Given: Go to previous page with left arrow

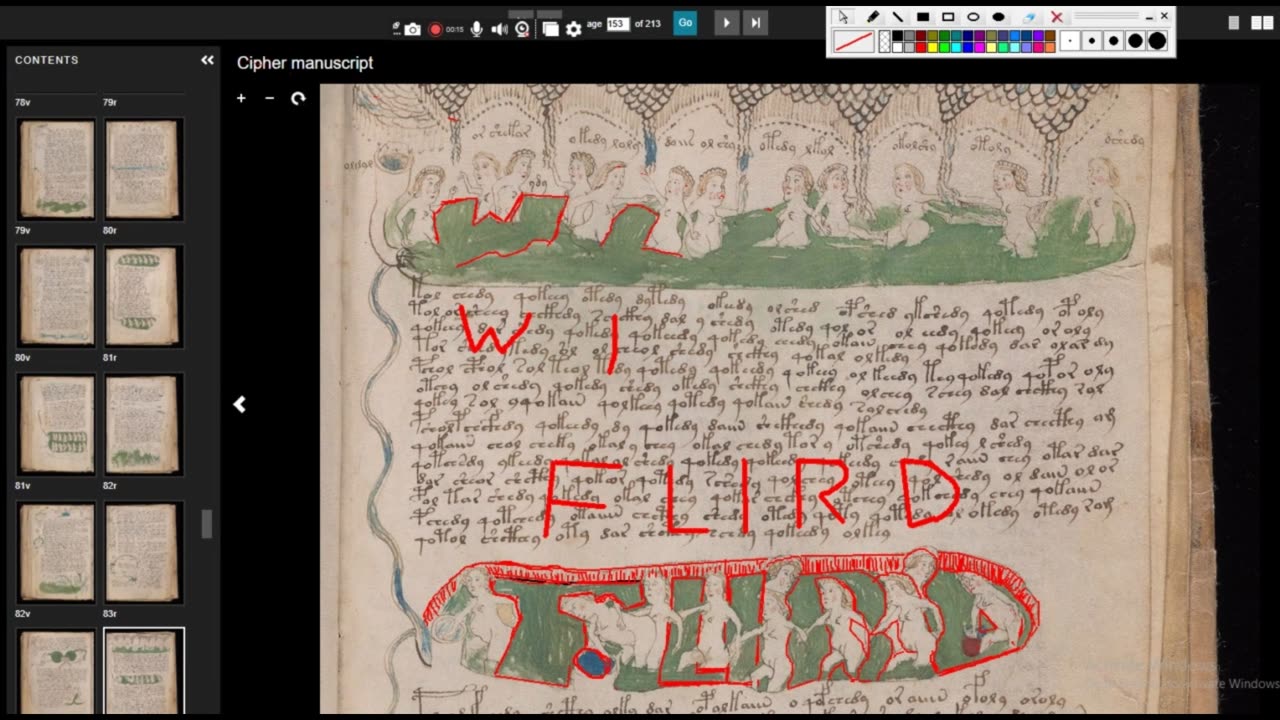Looking at the screenshot, I should coord(239,404).
